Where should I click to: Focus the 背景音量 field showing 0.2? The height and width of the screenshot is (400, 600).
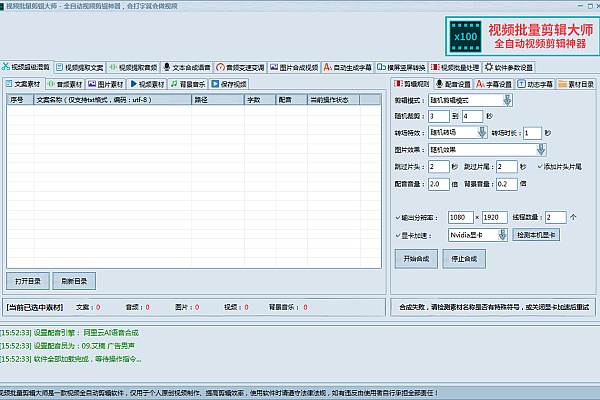(507, 184)
